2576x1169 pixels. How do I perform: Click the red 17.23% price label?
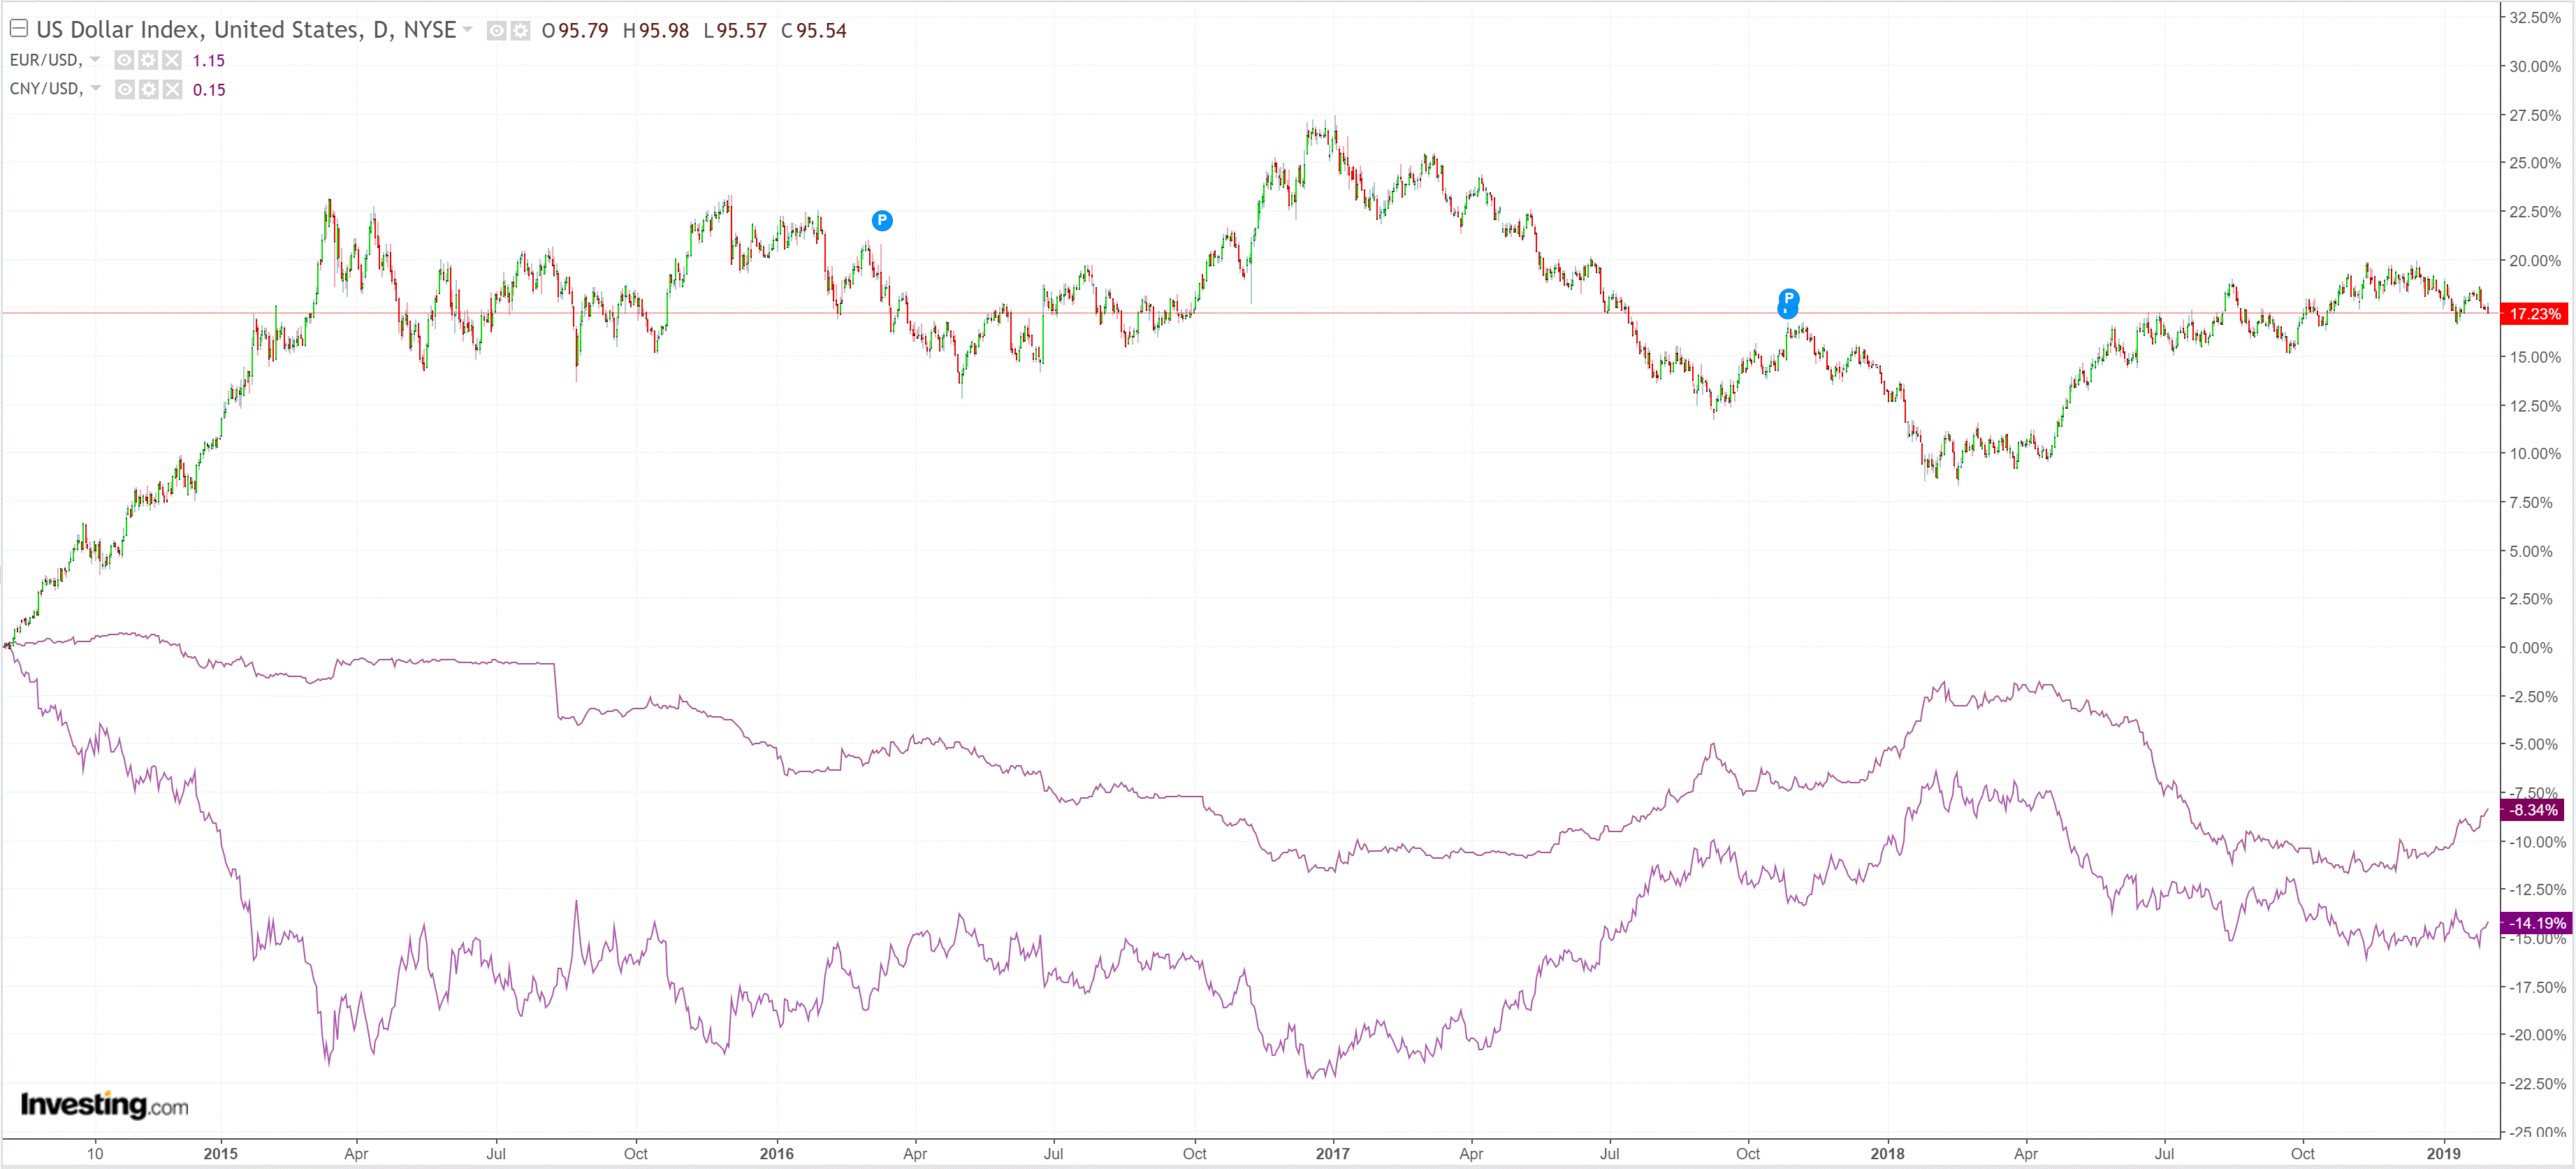[2534, 314]
